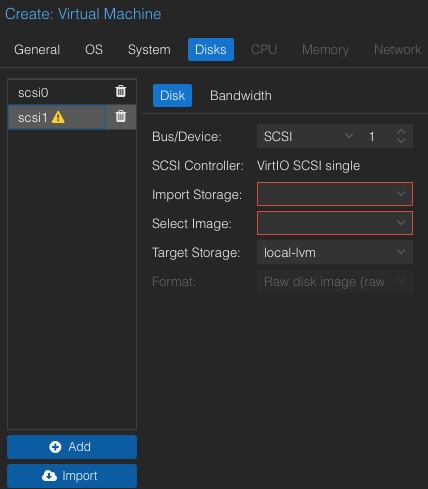Remove scsi1 disk using its trash icon
The height and width of the screenshot is (489, 428).
tap(121, 116)
